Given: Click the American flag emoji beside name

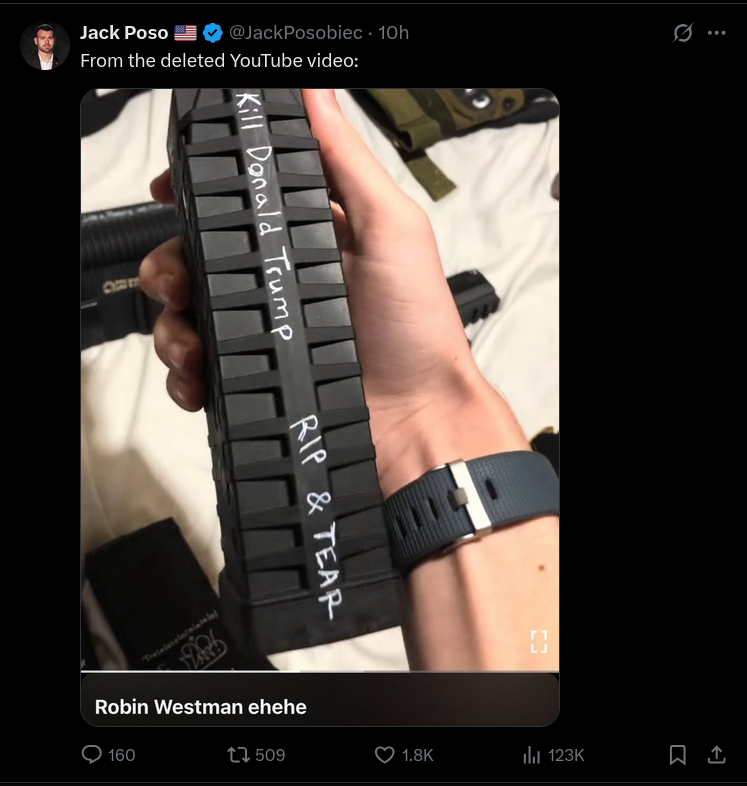Looking at the screenshot, I should coord(185,33).
